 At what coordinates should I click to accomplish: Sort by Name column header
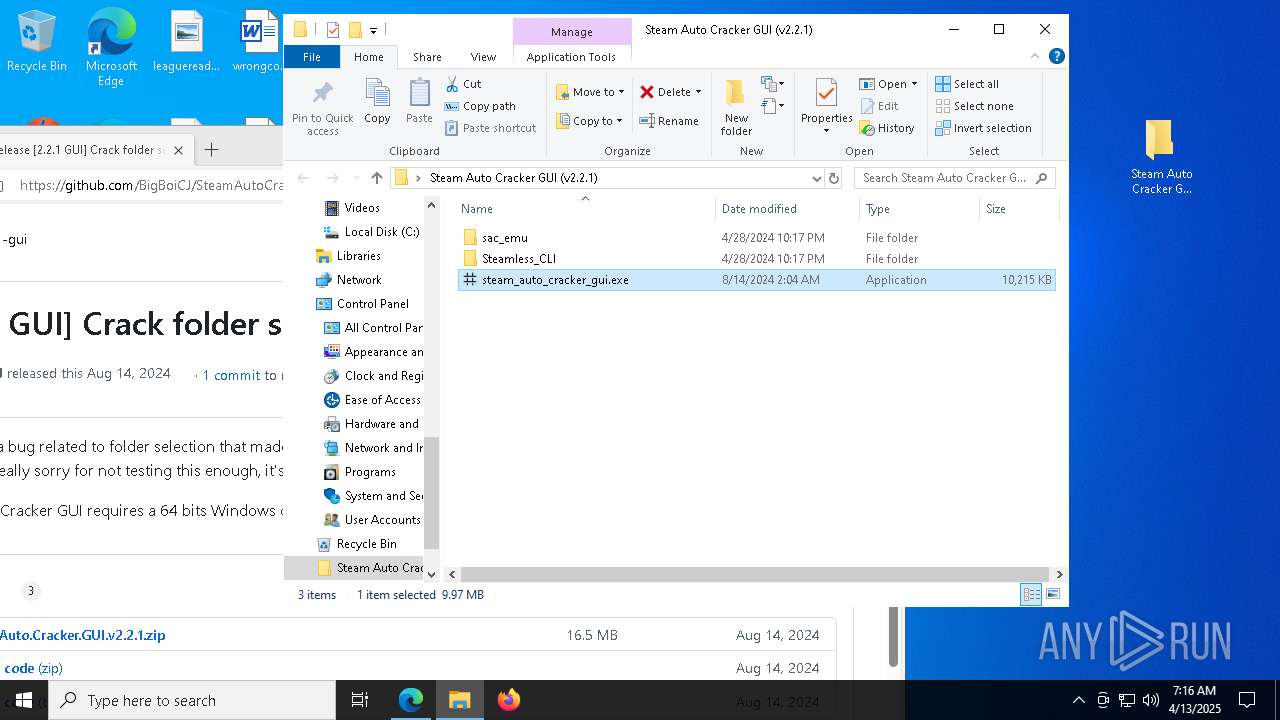[x=586, y=209]
